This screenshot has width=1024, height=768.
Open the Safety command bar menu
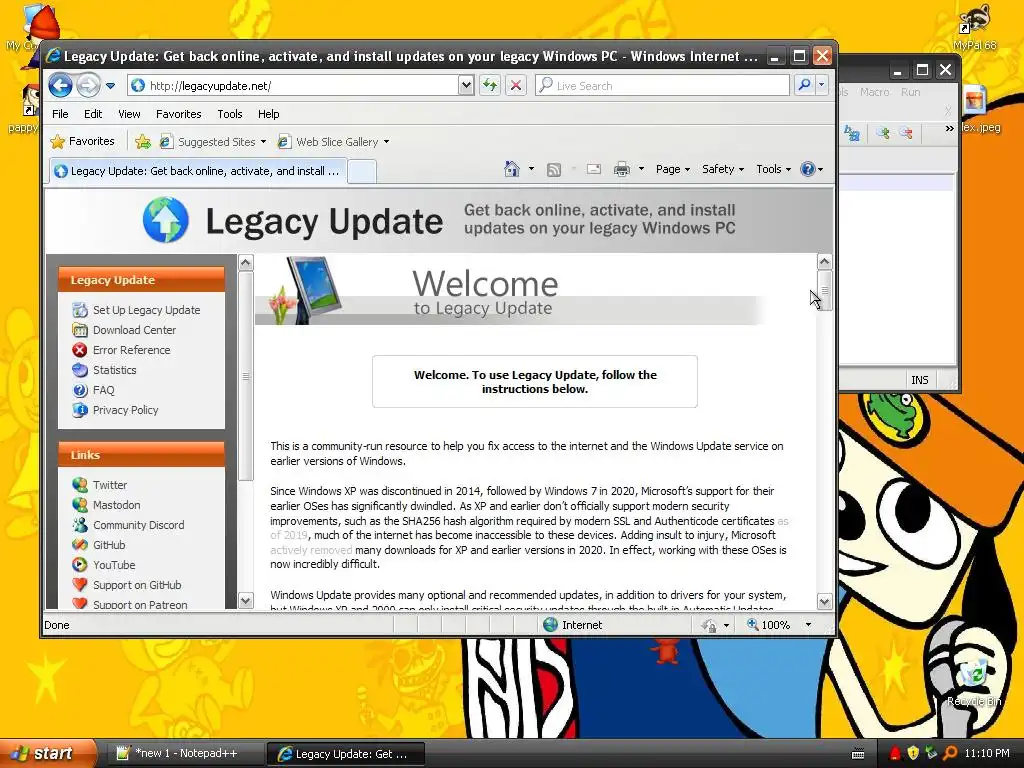tap(723, 169)
